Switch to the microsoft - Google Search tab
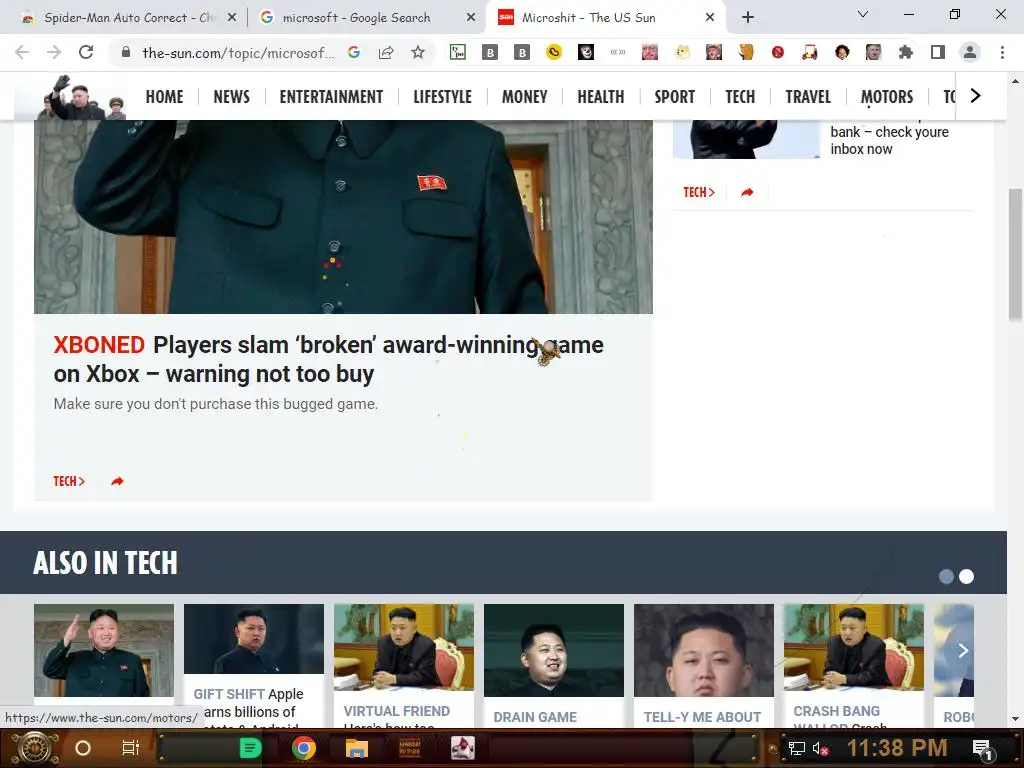The image size is (1024, 768). (x=356, y=18)
